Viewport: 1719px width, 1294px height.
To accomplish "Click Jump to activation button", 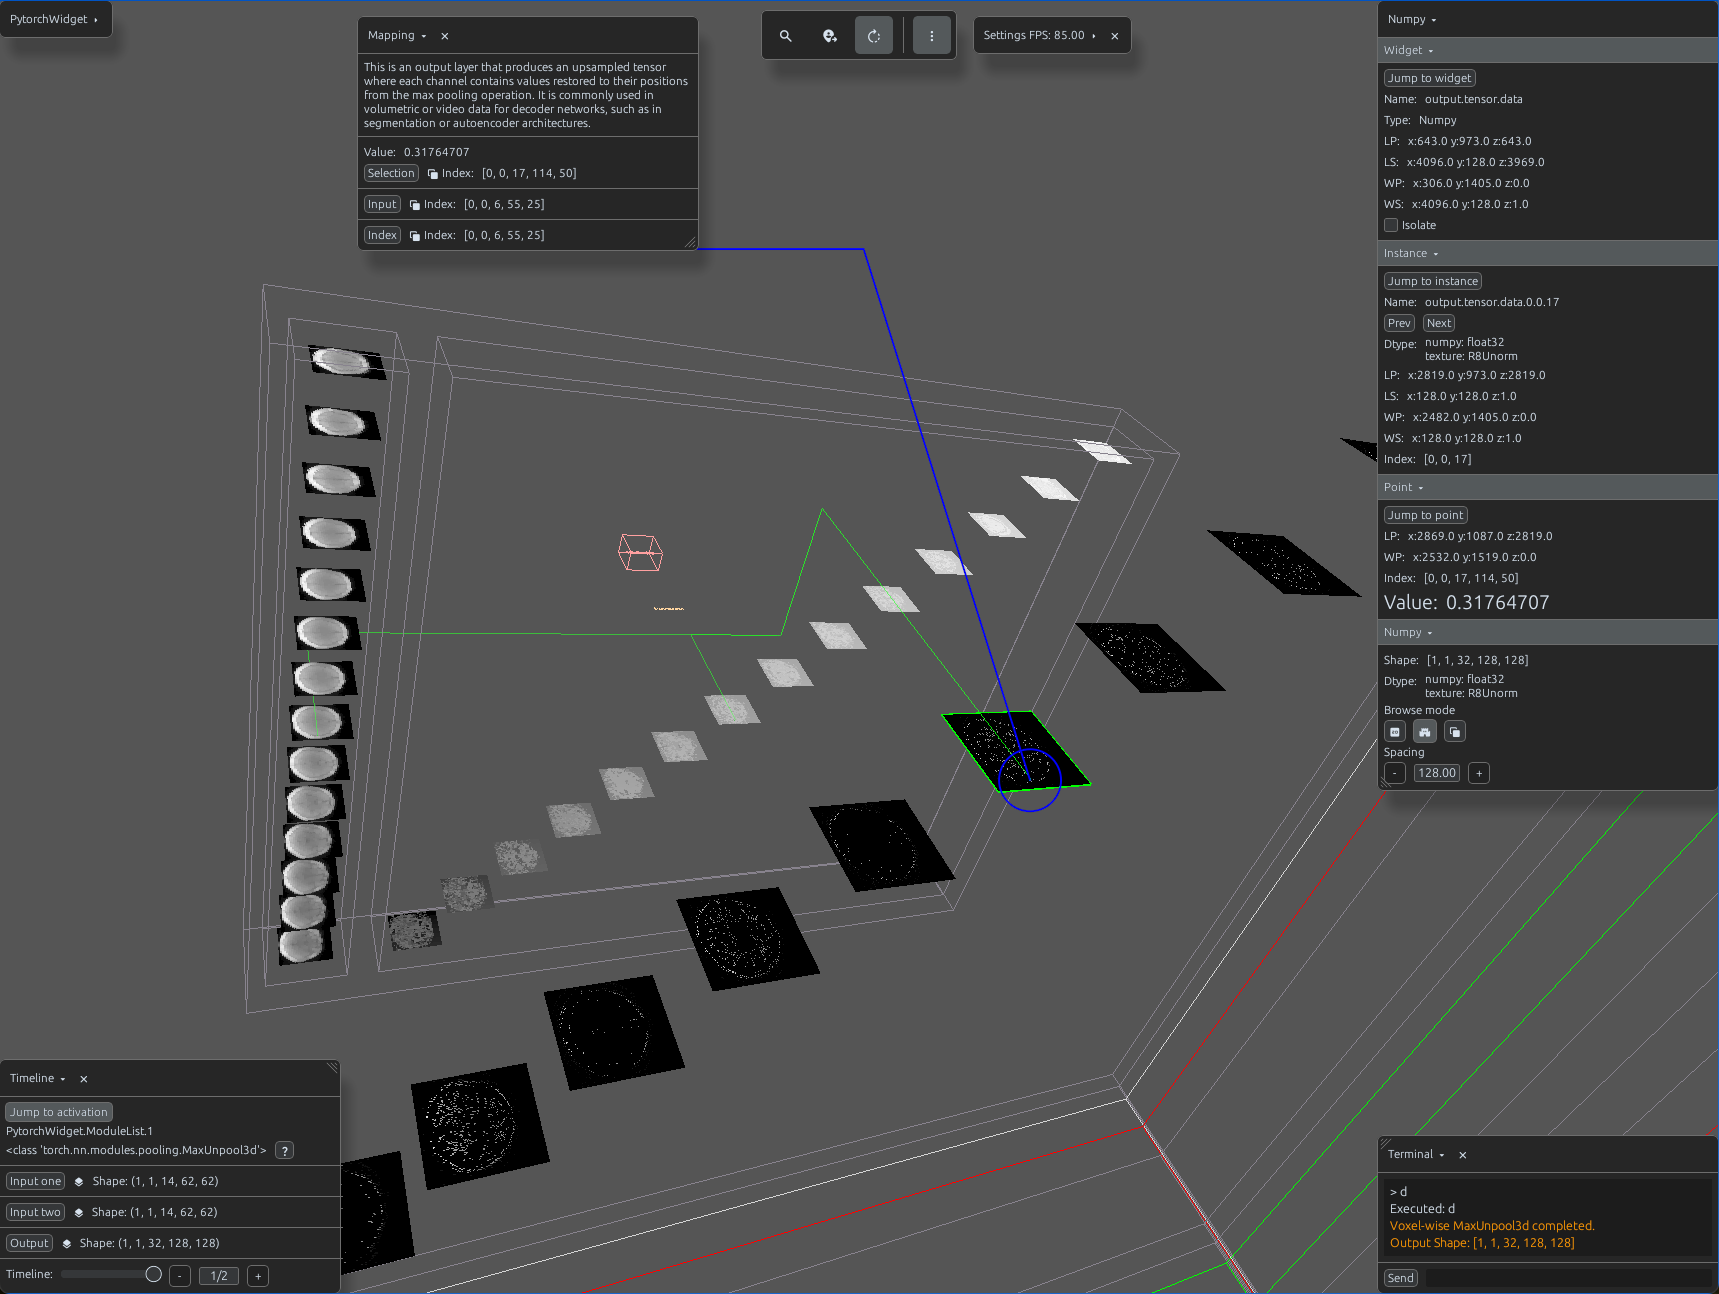I will pyautogui.click(x=59, y=1112).
